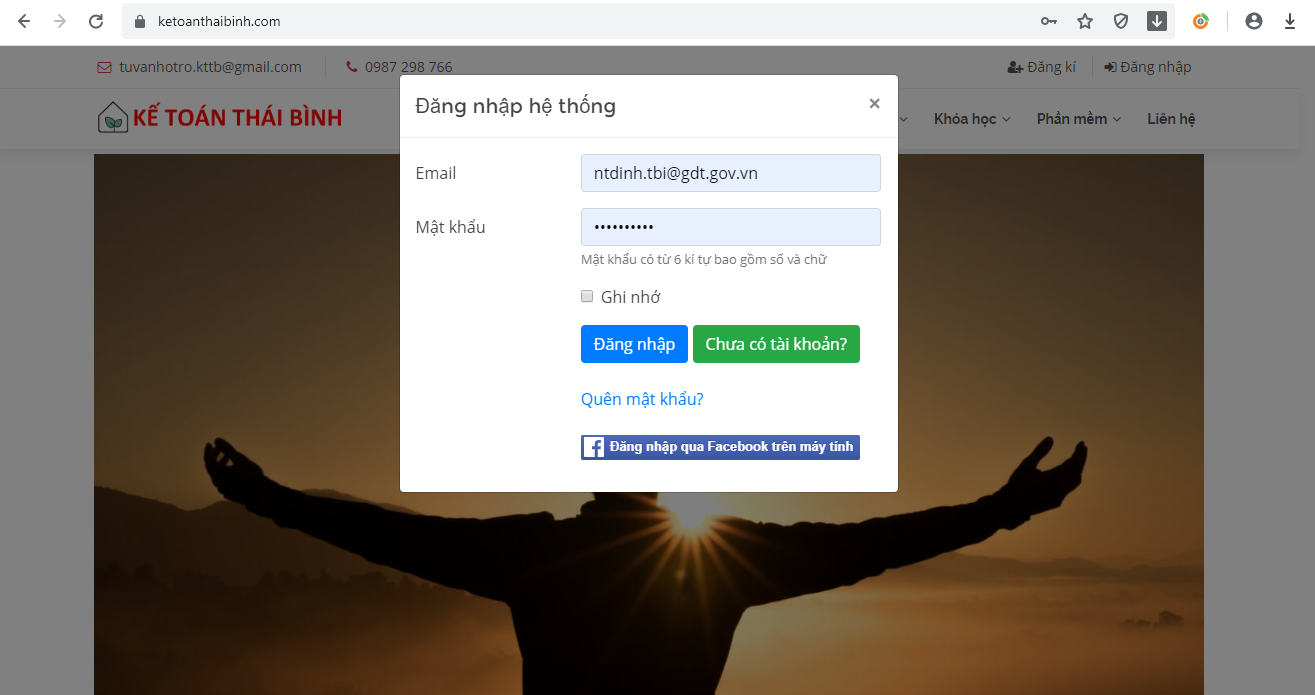1315x695 pixels.
Task: Submit with the blue Đăng nhập button
Action: pyautogui.click(x=634, y=344)
